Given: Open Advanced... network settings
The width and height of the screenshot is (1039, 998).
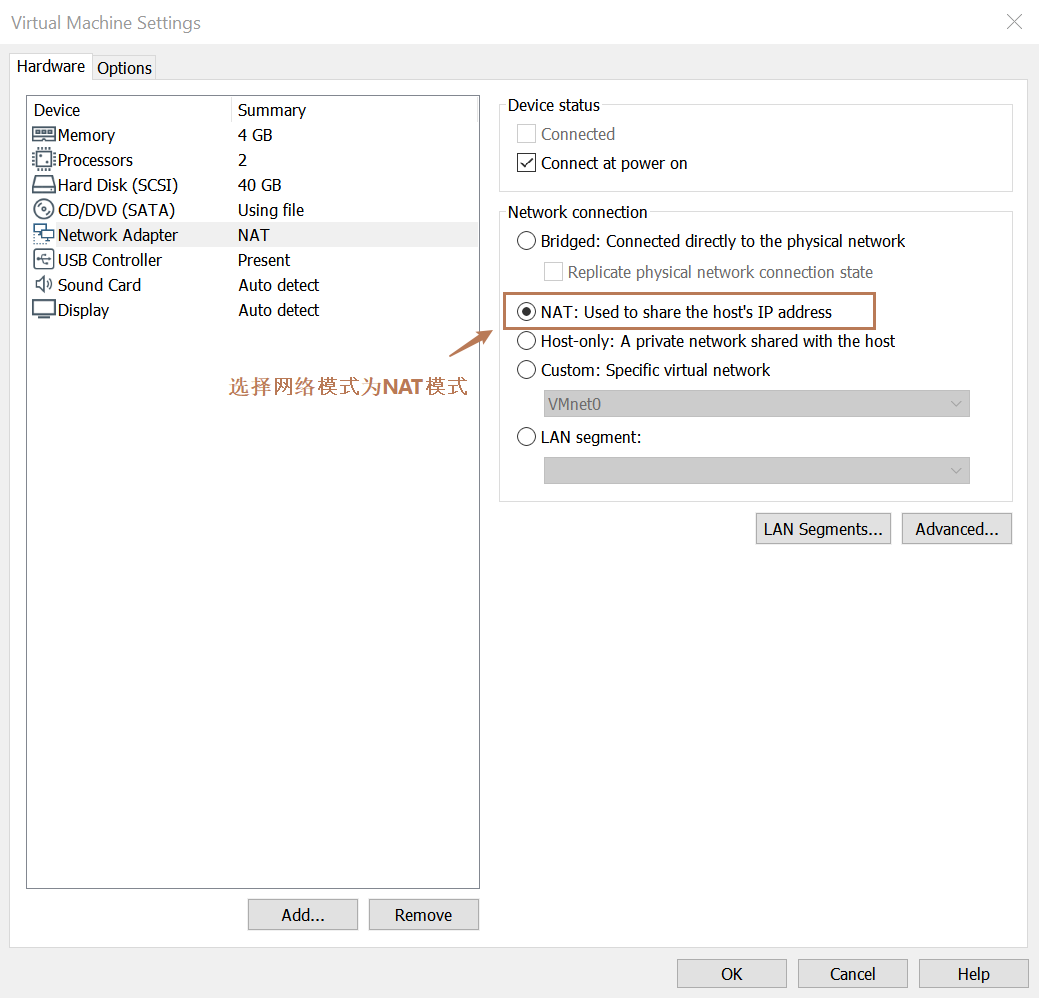Looking at the screenshot, I should (x=956, y=529).
